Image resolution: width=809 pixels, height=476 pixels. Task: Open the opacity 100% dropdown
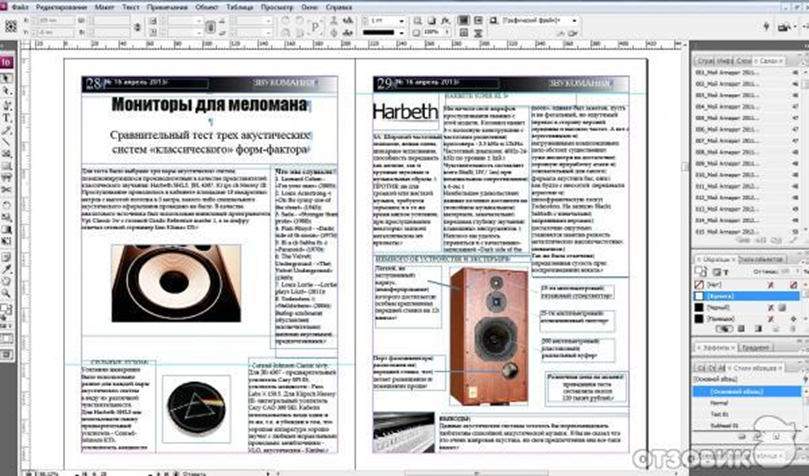[x=447, y=32]
